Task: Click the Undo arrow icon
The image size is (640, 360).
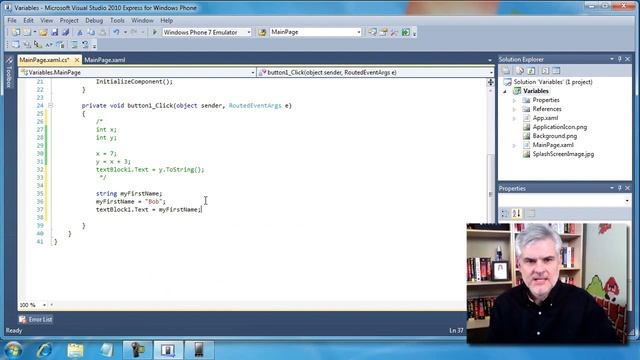Action: pos(117,32)
